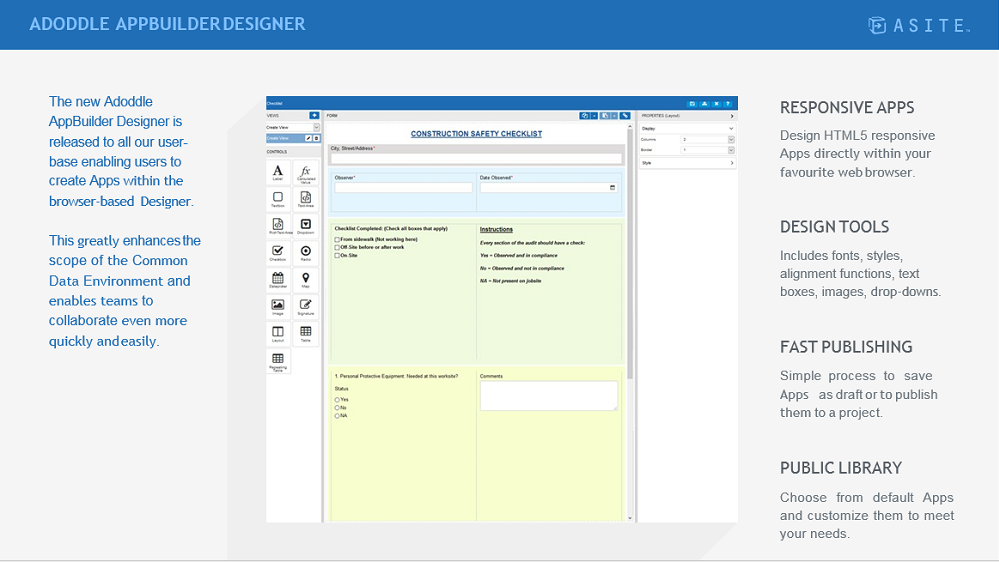Expand the Style section

point(731,163)
